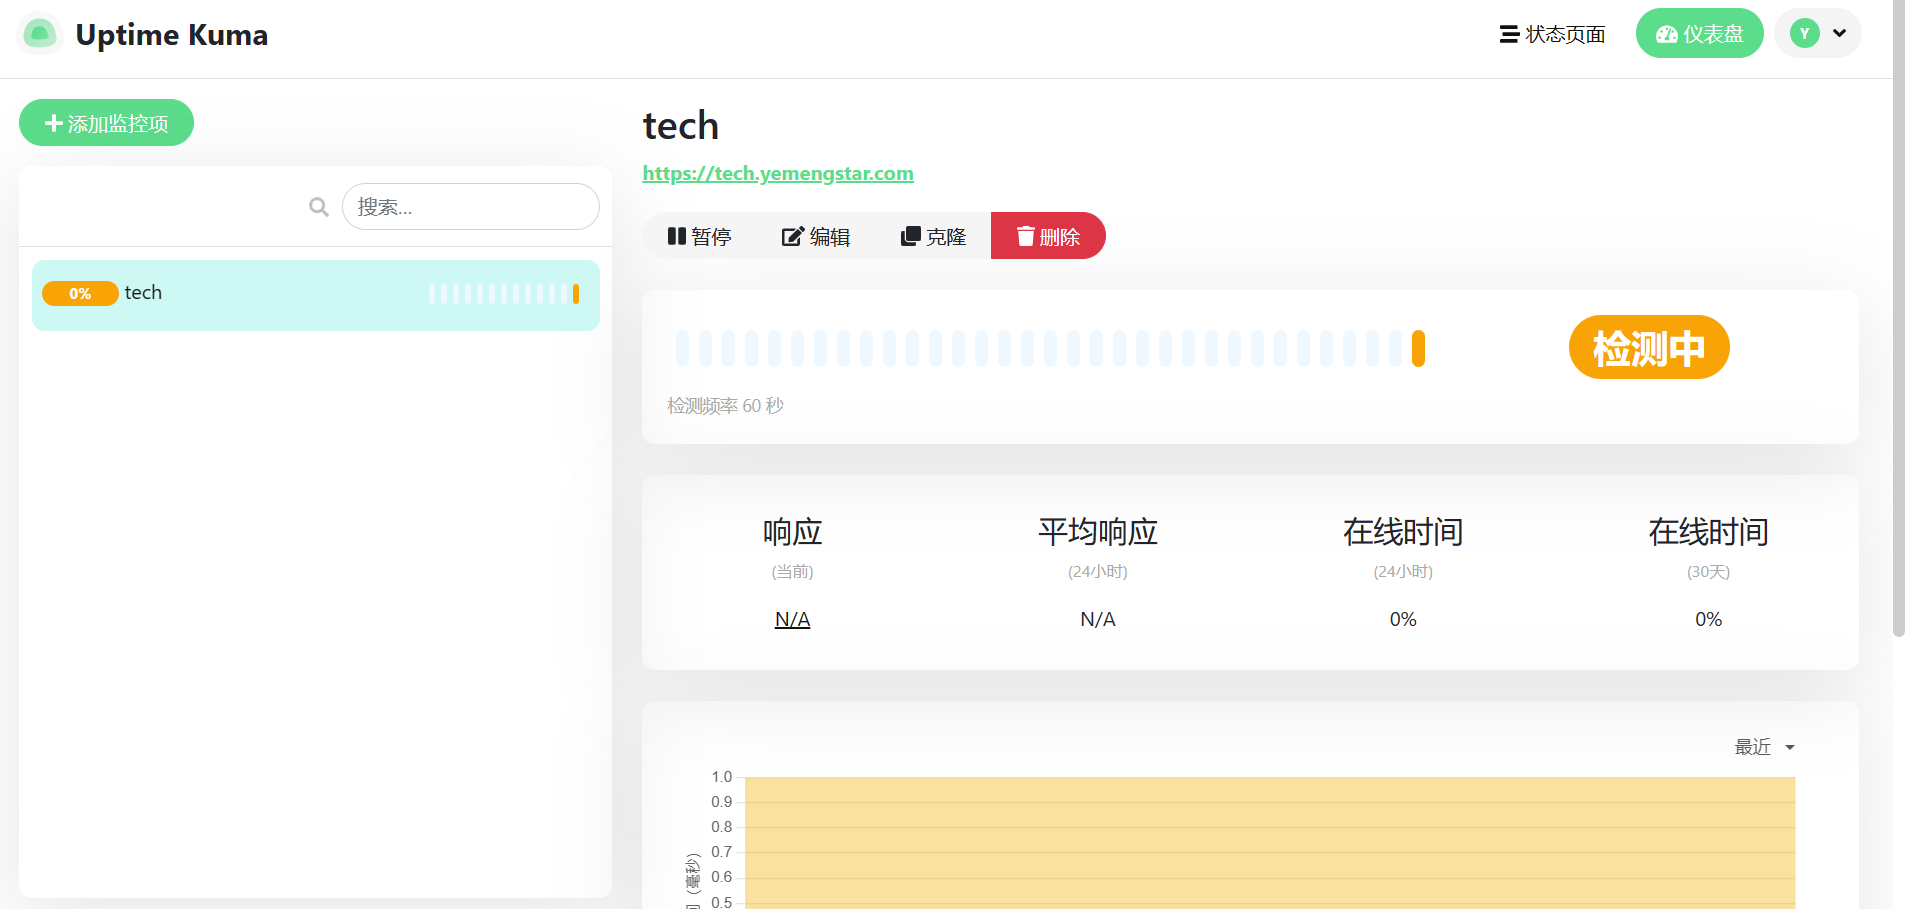Click the underlined N/A response value
Screen dimensions: 1905x909
point(792,619)
